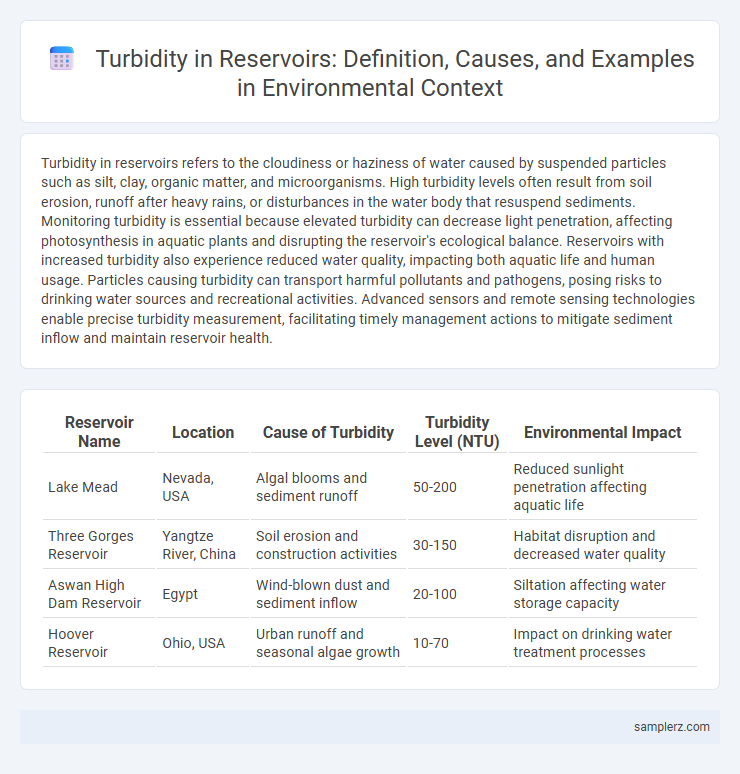
Task: Click 'Siltation affecting water storage capacity' cell
Action: click(603, 594)
